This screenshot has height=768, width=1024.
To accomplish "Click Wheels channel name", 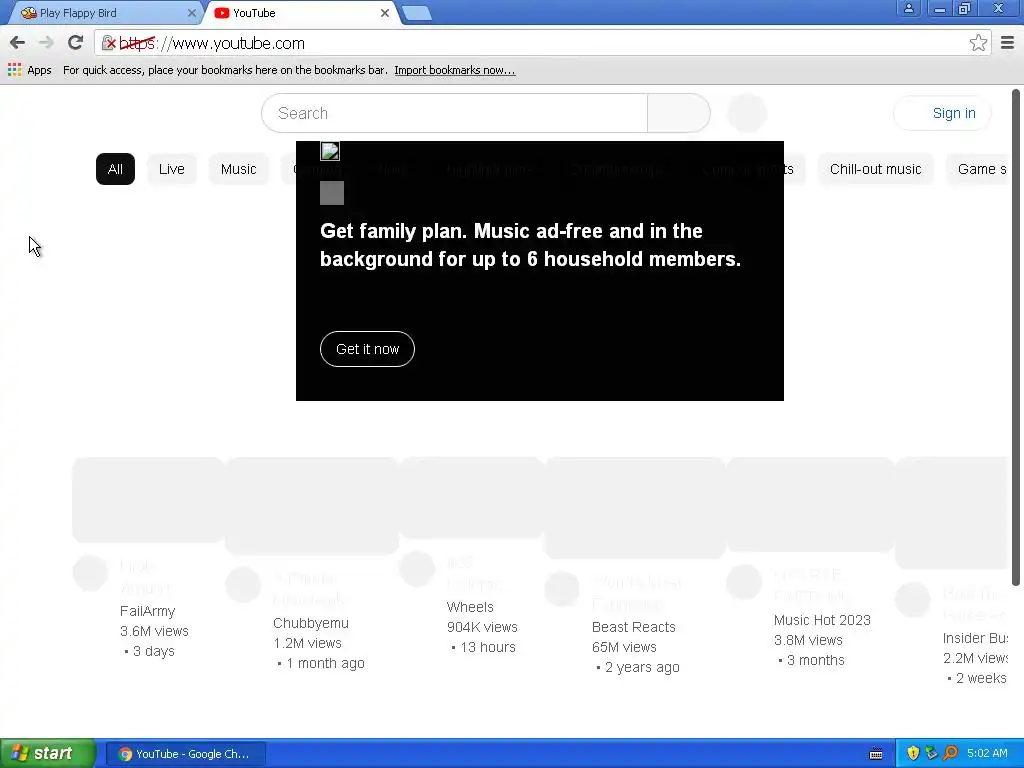I will tap(470, 607).
